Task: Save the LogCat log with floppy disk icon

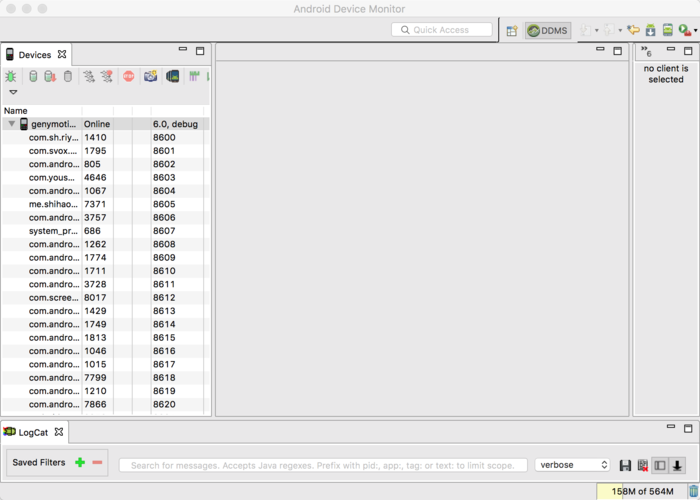Action: tap(625, 465)
